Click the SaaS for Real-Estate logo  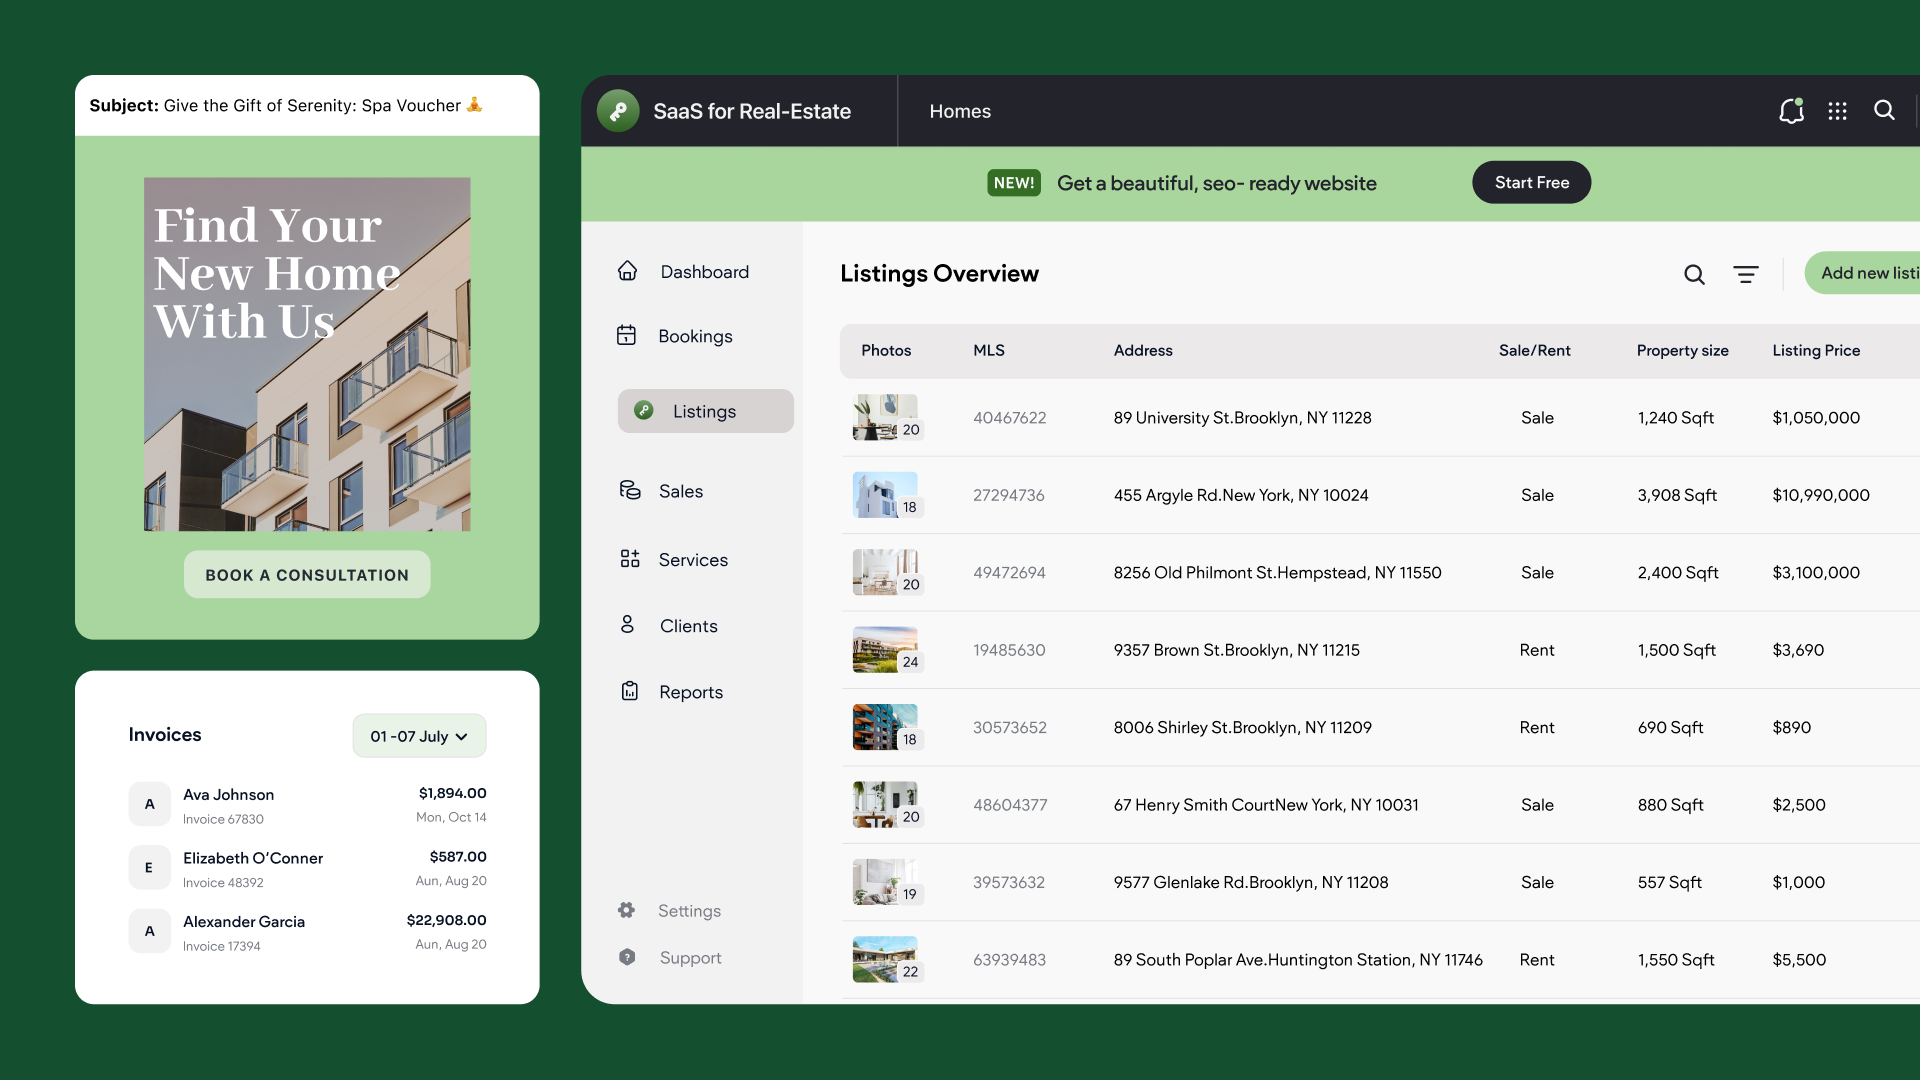[x=618, y=111]
